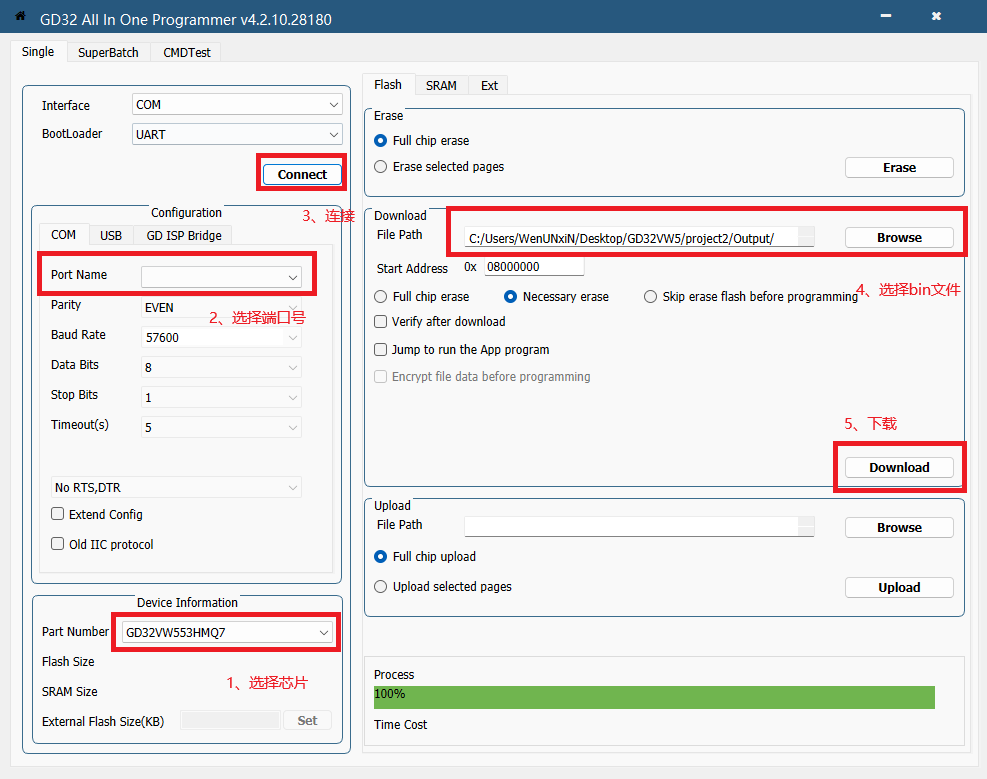Screen dimensions: 987x779
Task: Select the Full chip upload option
Action: click(425, 556)
